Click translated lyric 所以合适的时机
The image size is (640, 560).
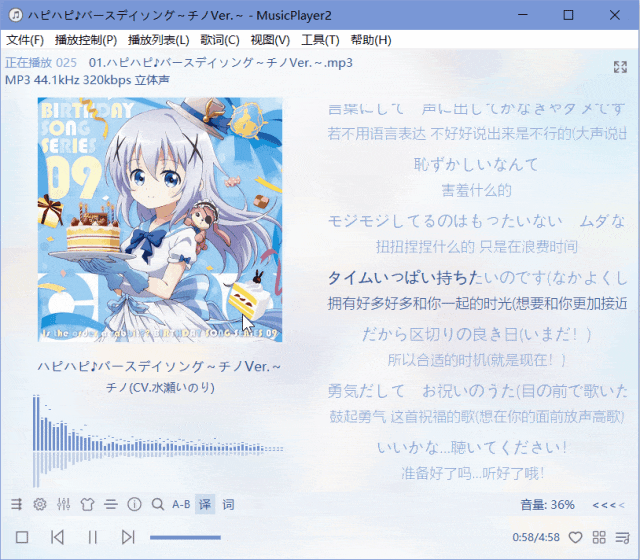(x=476, y=360)
